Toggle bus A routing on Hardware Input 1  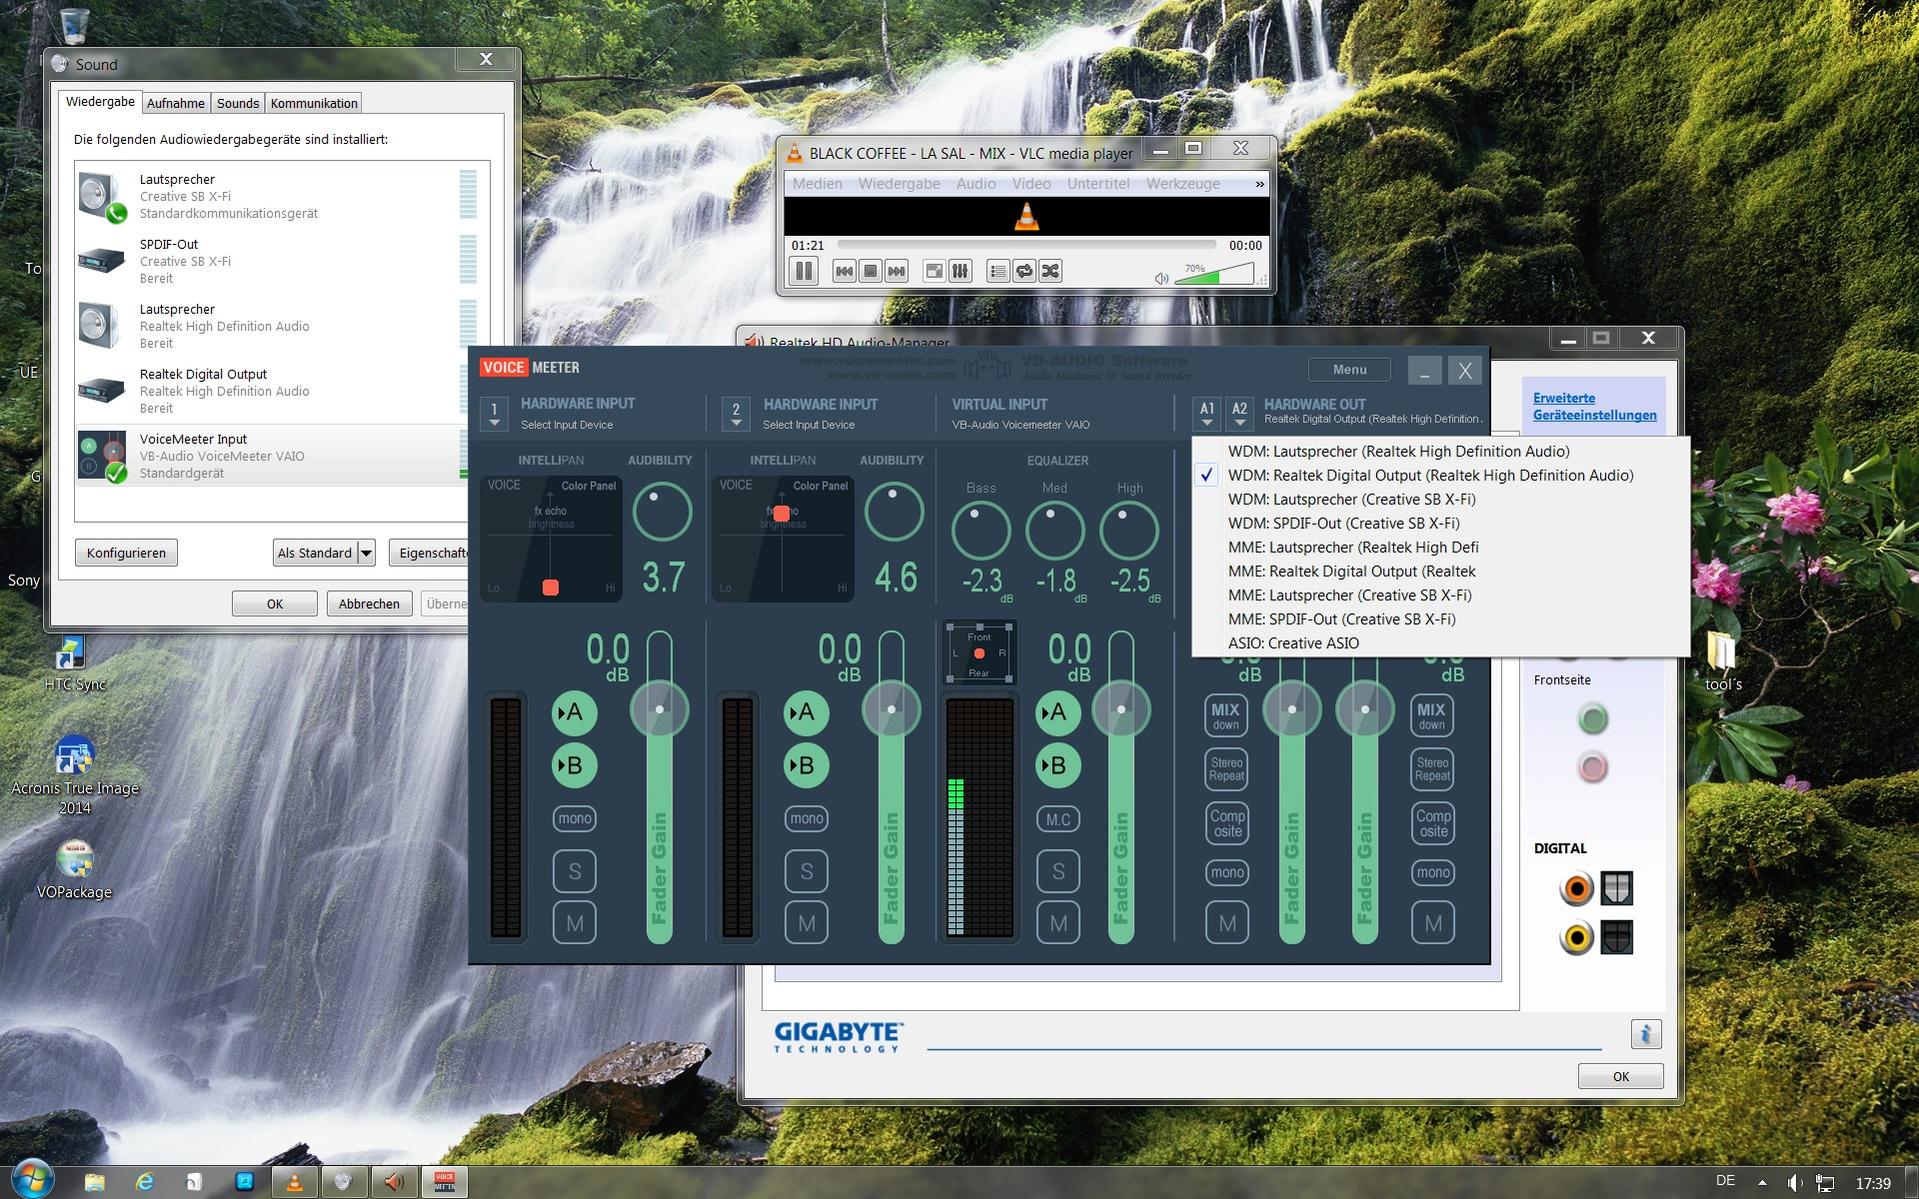tap(574, 713)
